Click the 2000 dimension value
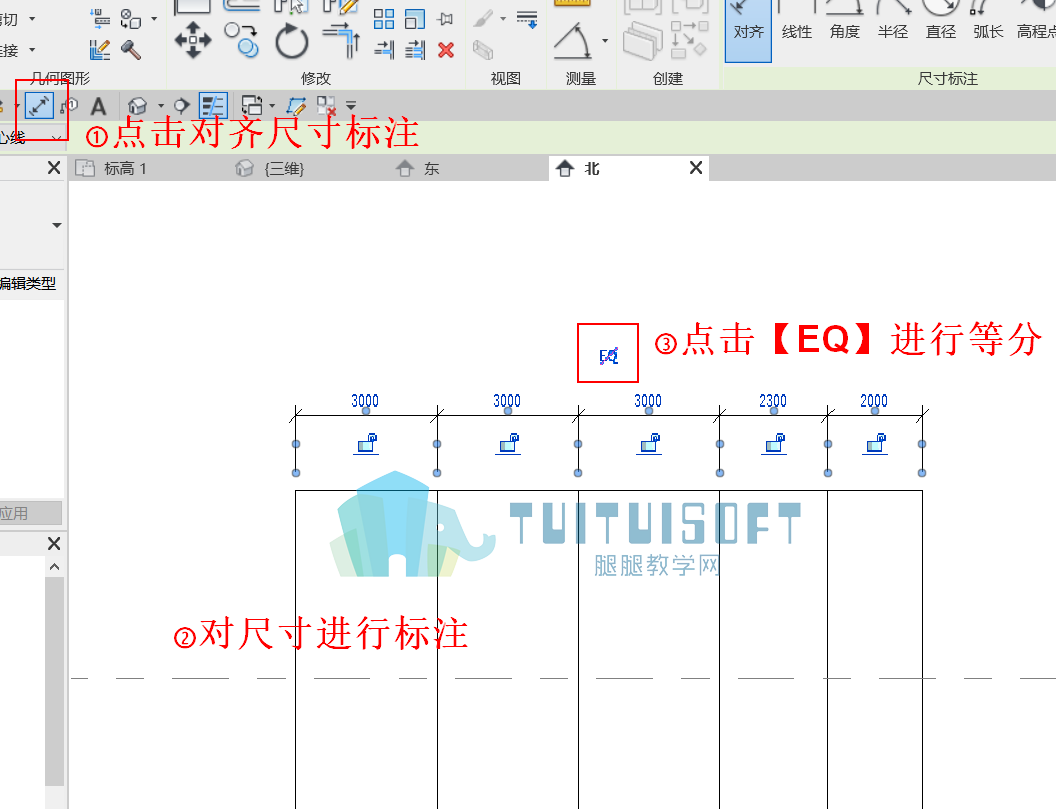Screen dimensions: 1056x809 tap(874, 401)
